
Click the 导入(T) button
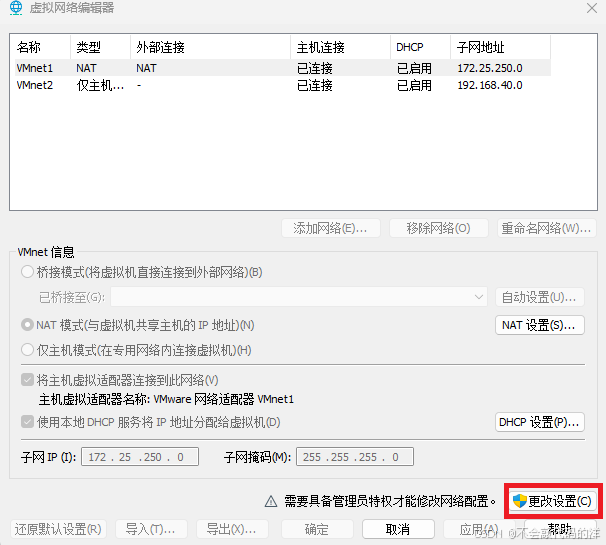pyautogui.click(x=151, y=529)
